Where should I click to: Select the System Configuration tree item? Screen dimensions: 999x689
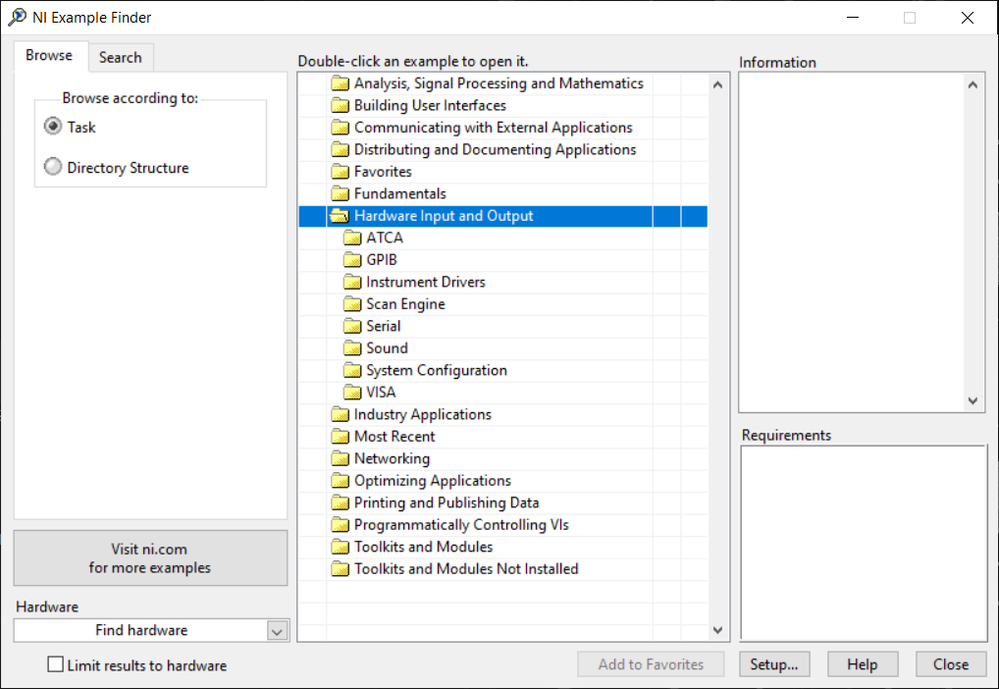point(436,370)
